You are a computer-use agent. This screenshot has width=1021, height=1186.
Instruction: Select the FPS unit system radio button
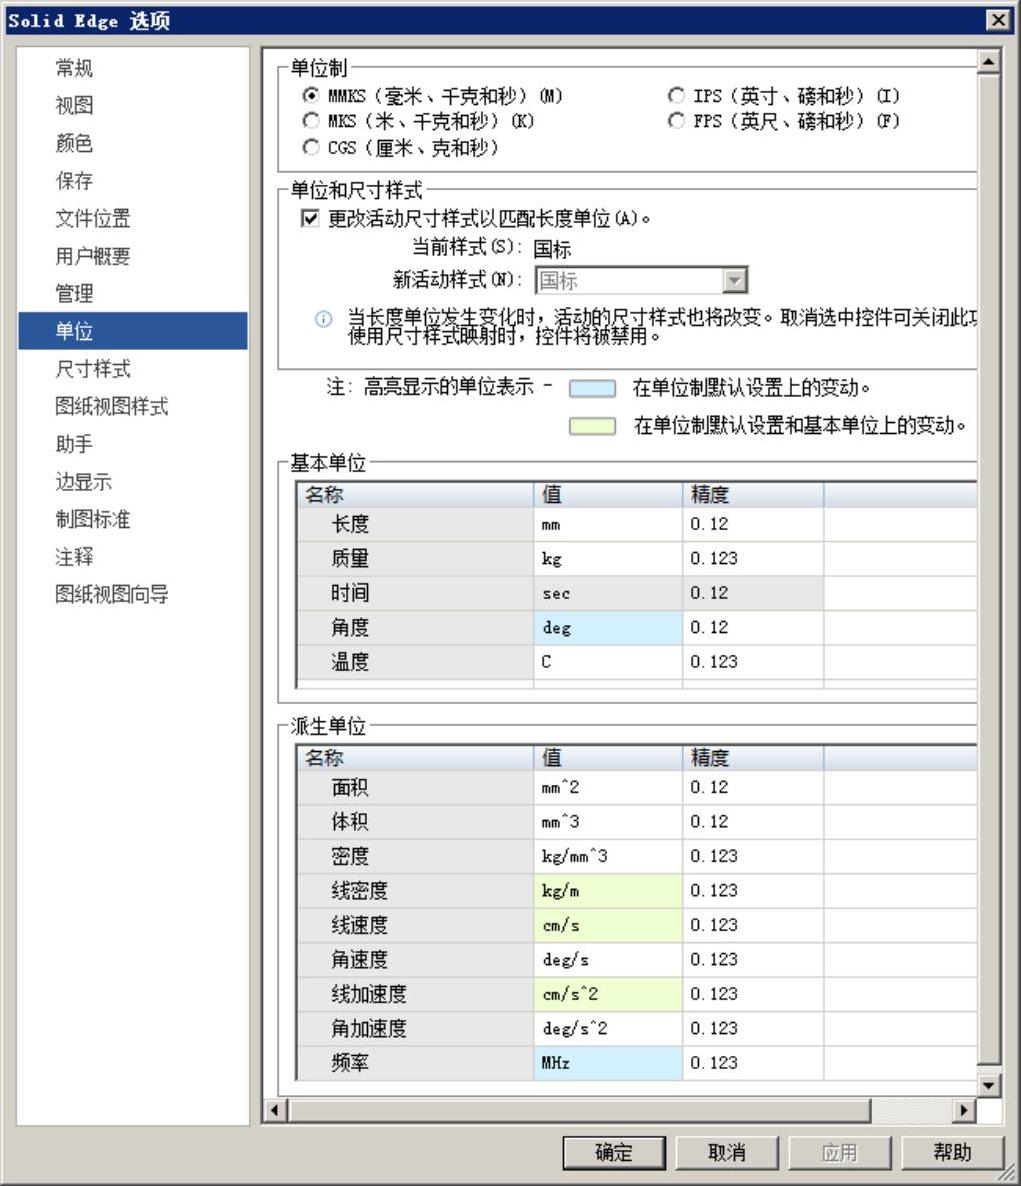point(676,121)
